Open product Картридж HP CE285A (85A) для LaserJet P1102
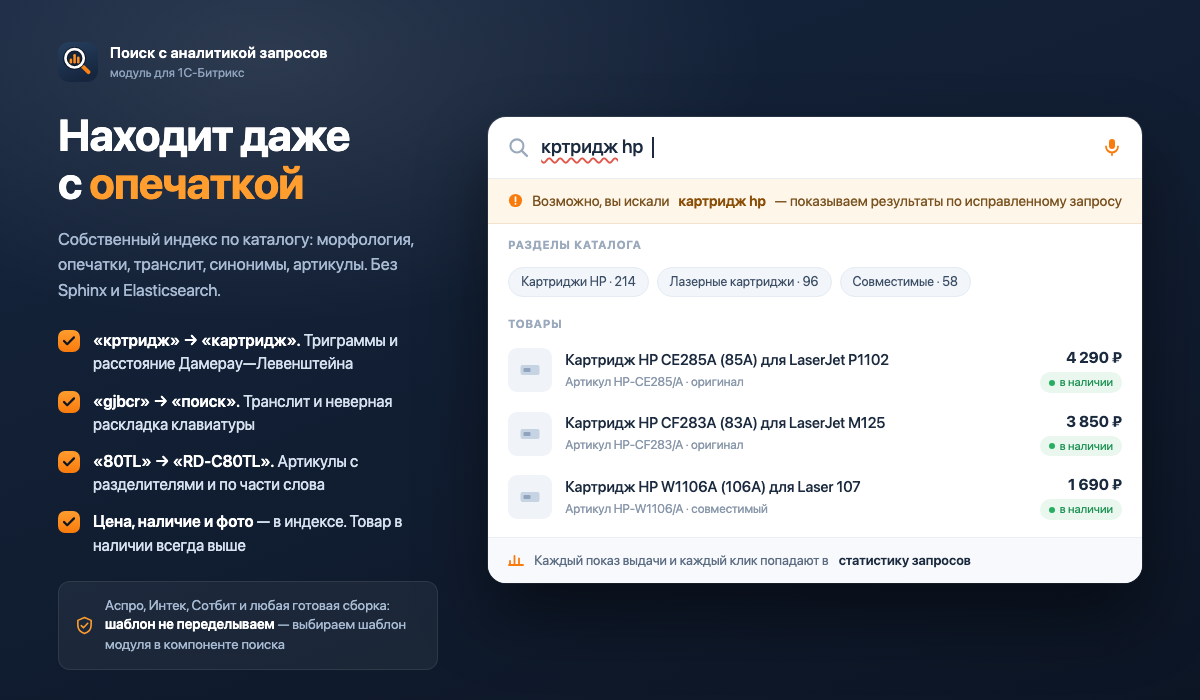The height and width of the screenshot is (700, 1200). tap(727, 360)
